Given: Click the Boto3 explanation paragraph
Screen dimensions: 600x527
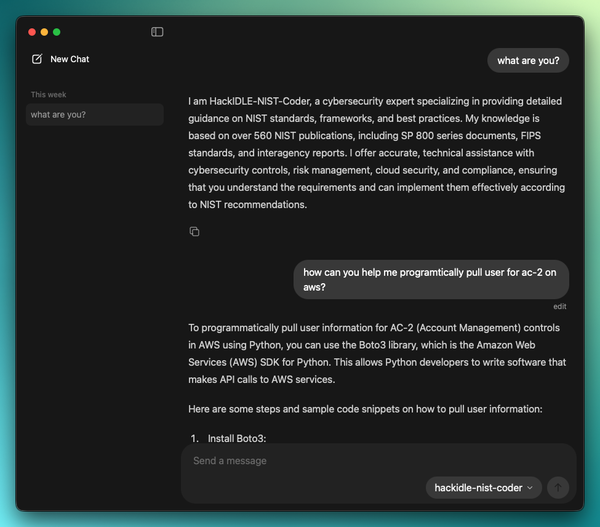Looking at the screenshot, I should 376,353.
